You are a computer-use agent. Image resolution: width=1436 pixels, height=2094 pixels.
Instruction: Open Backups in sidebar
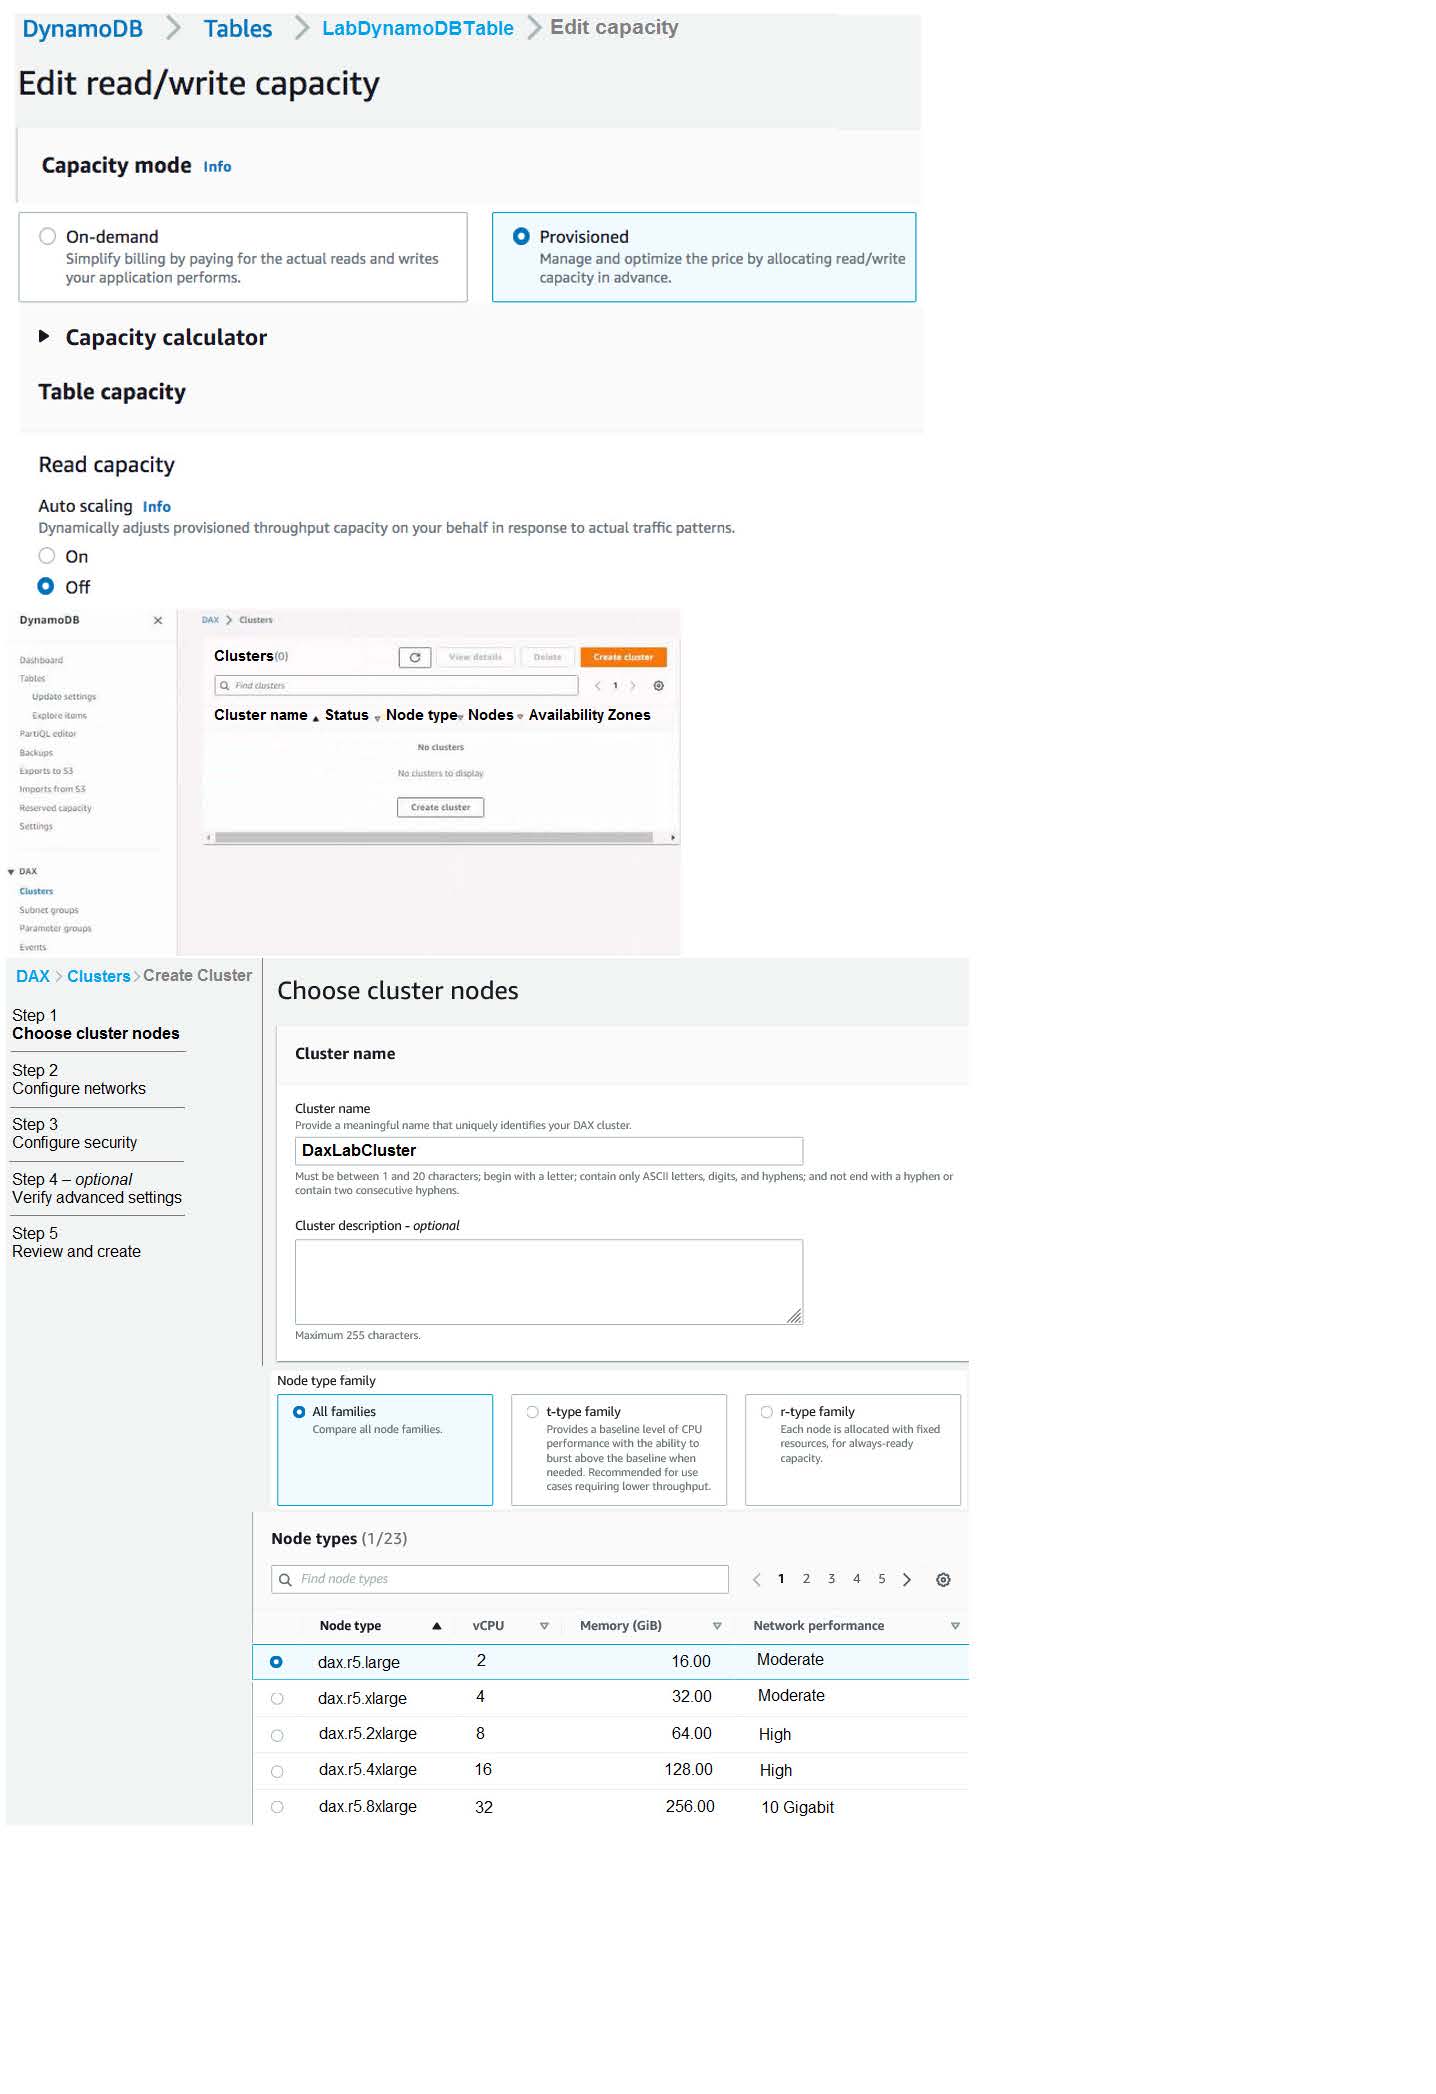tap(36, 753)
